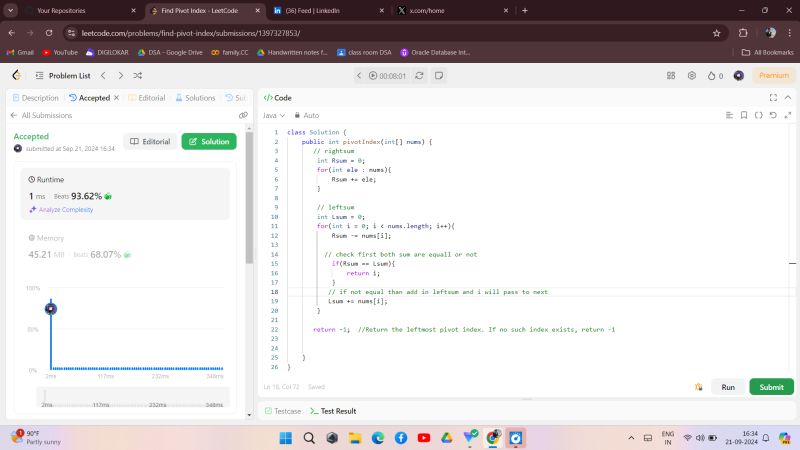Bookmark this page with star icon

pyautogui.click(x=716, y=33)
